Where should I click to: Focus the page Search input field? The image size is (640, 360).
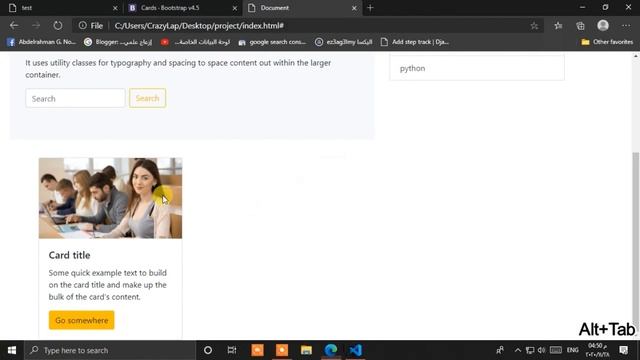click(x=76, y=98)
